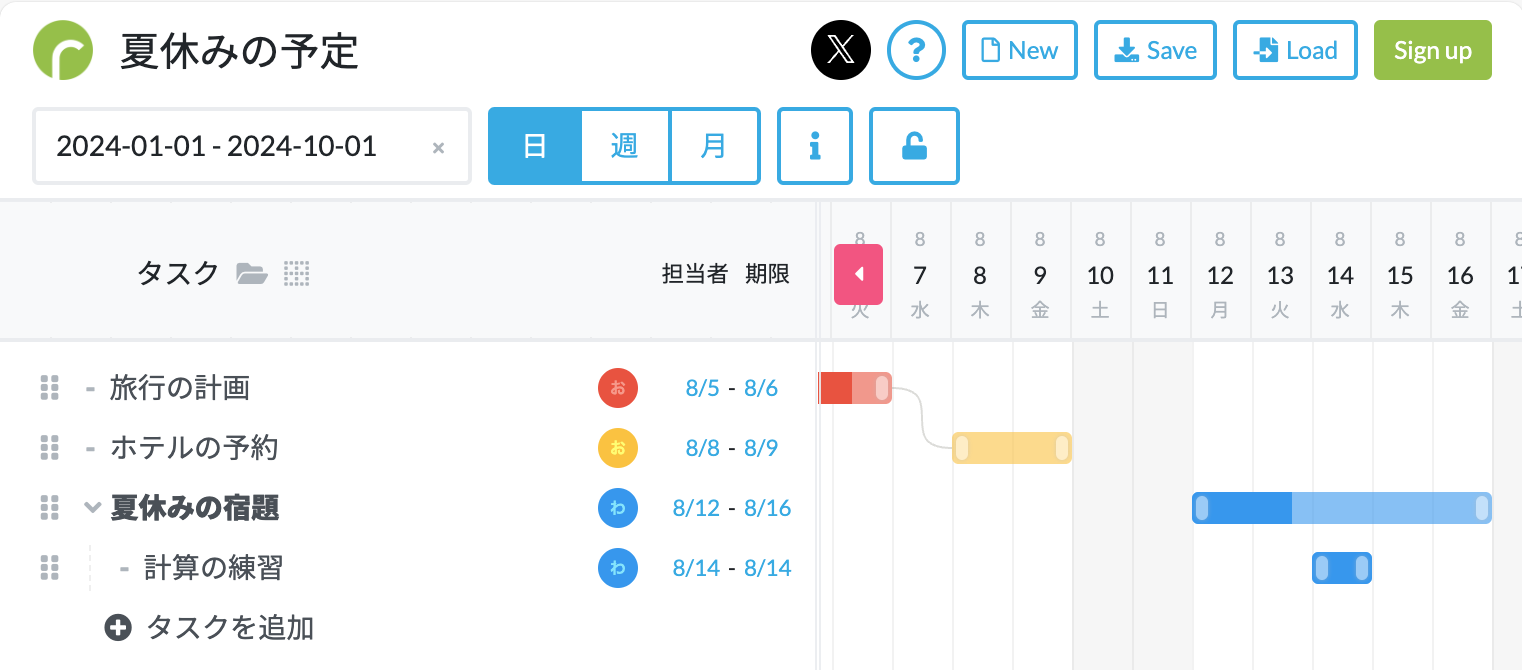Collapse the 夏休みの宿題 task group

pyautogui.click(x=93, y=508)
